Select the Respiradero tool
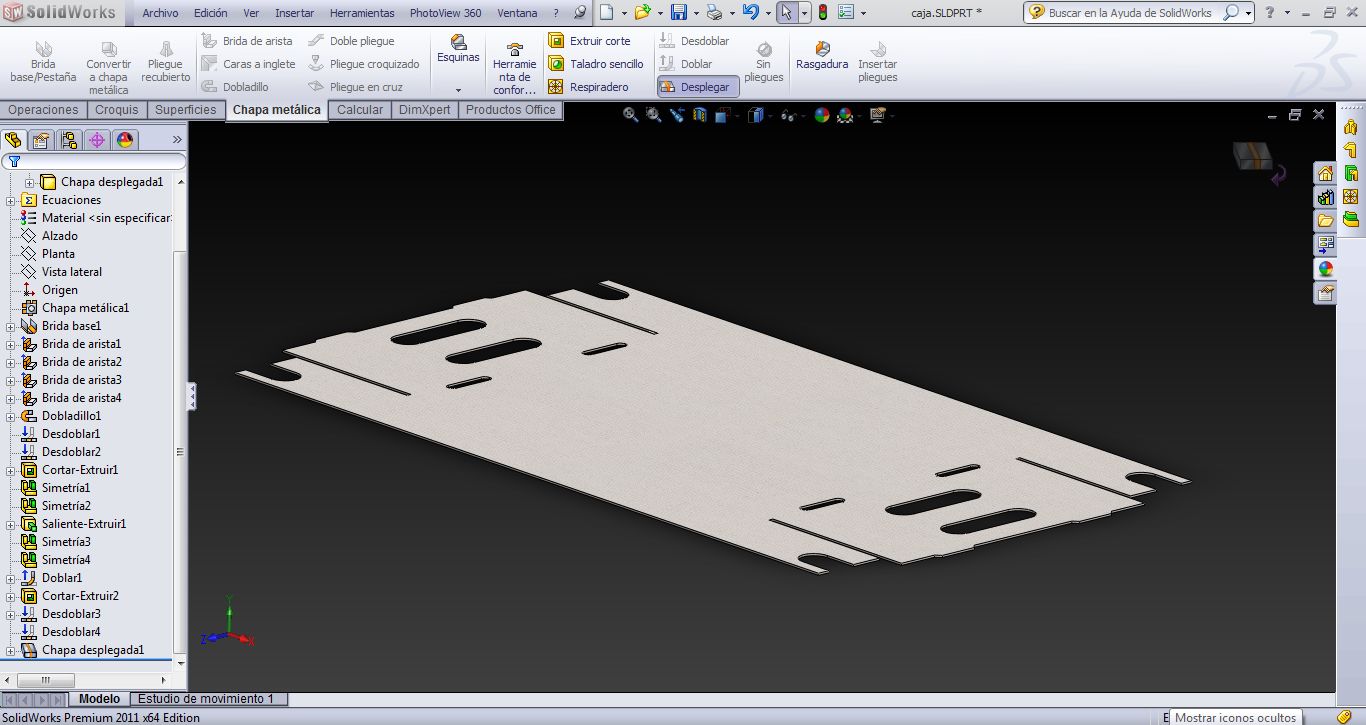The image size is (1366, 725). 588,87
